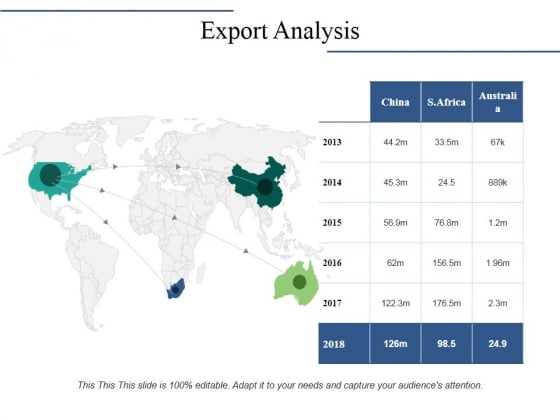Select the 126m cell

[x=395, y=344]
